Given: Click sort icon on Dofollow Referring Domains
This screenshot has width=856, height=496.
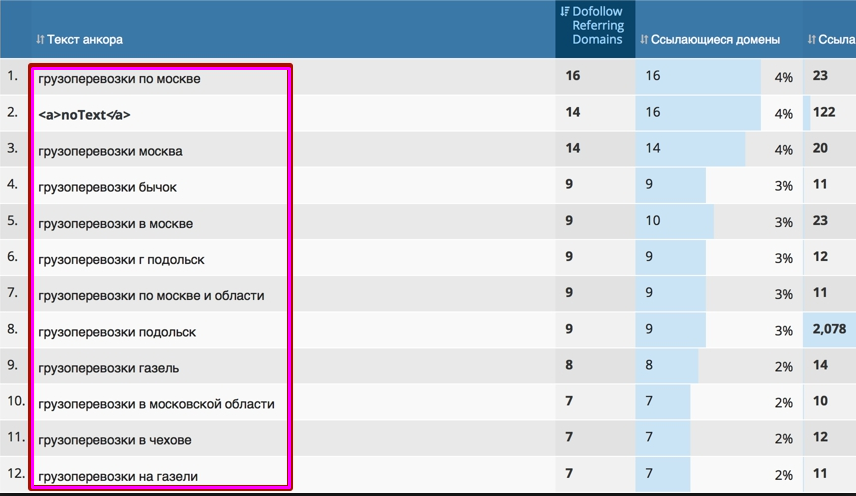Looking at the screenshot, I should coord(565,12).
